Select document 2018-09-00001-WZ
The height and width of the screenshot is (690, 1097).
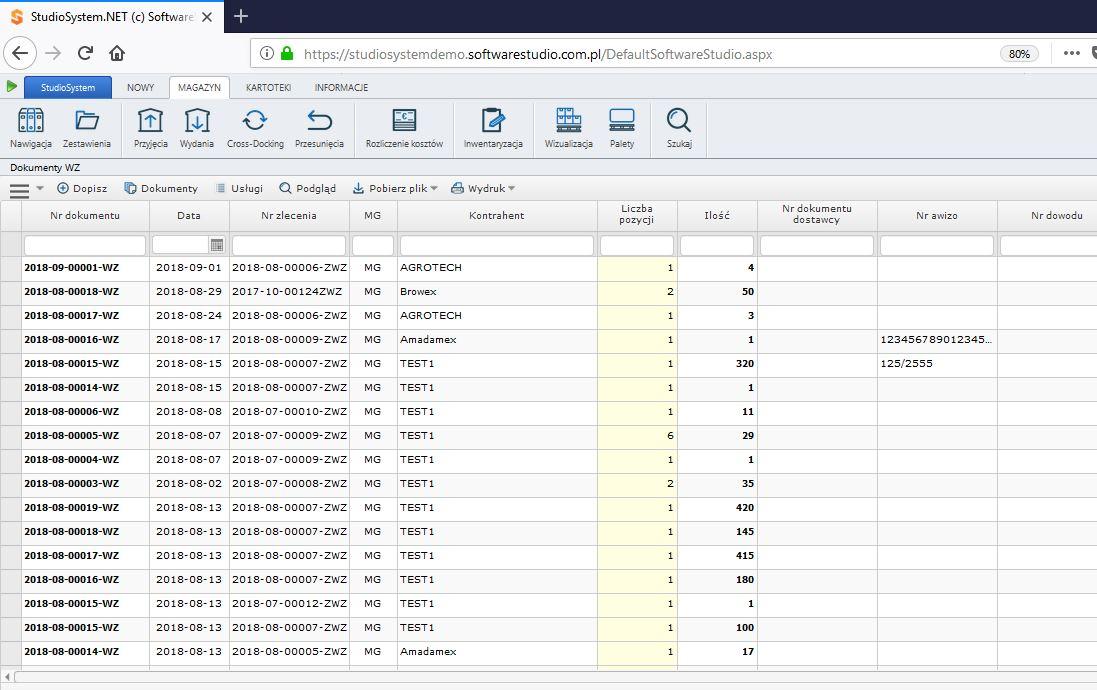point(71,267)
